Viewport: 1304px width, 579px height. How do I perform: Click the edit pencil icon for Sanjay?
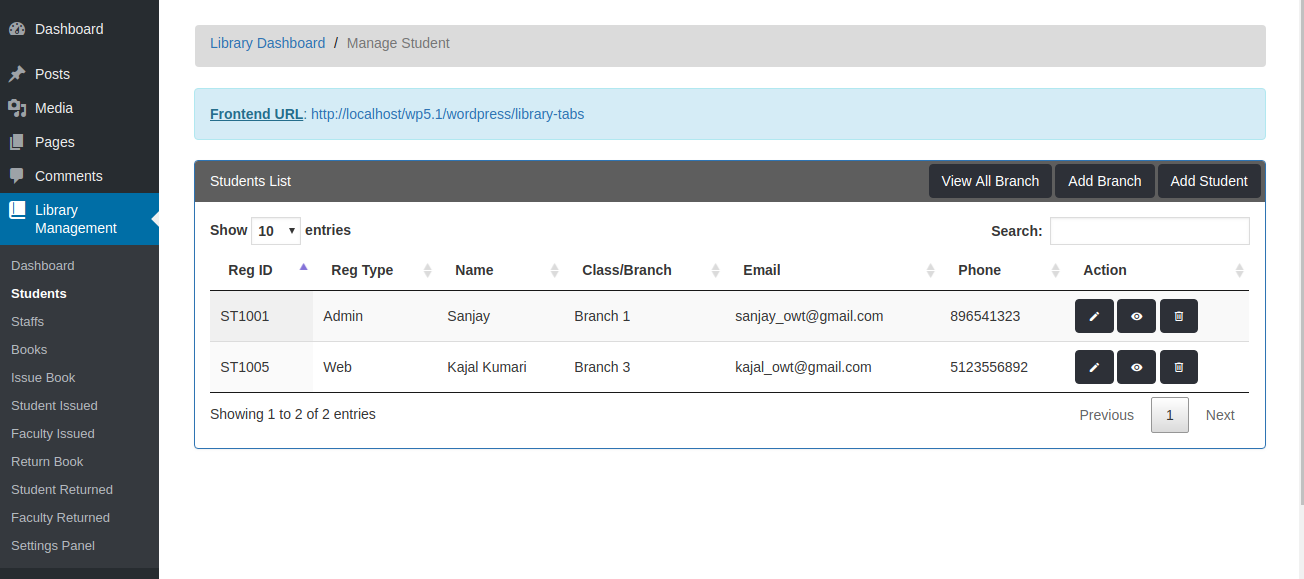(1094, 316)
